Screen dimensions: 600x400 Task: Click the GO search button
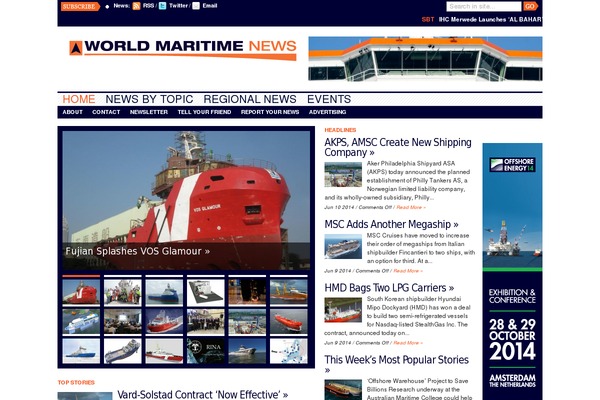[530, 6]
